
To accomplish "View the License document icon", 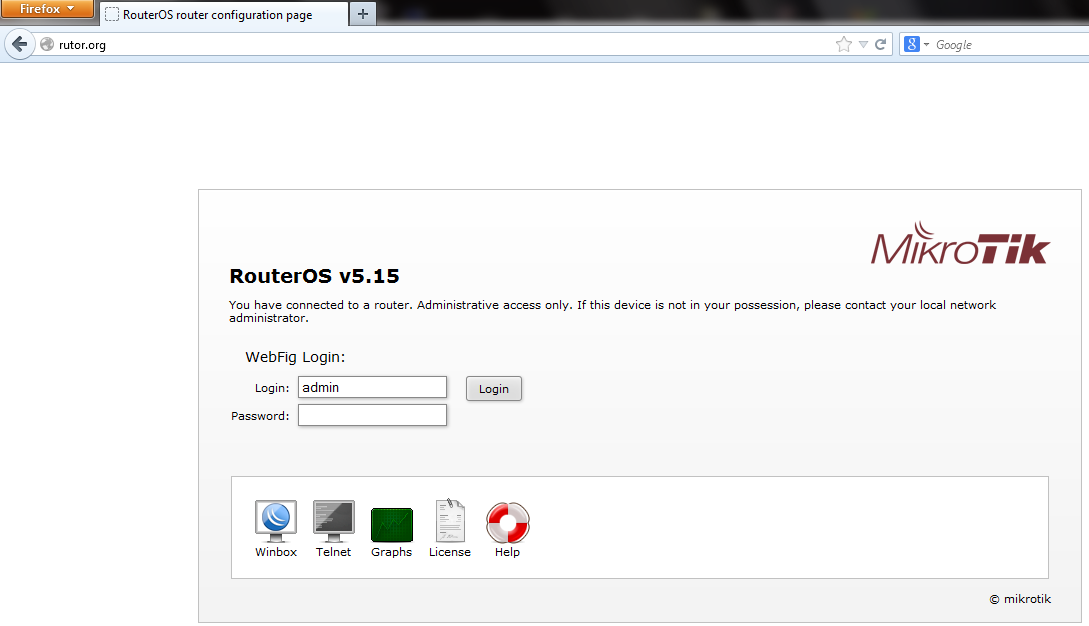I will 450,520.
